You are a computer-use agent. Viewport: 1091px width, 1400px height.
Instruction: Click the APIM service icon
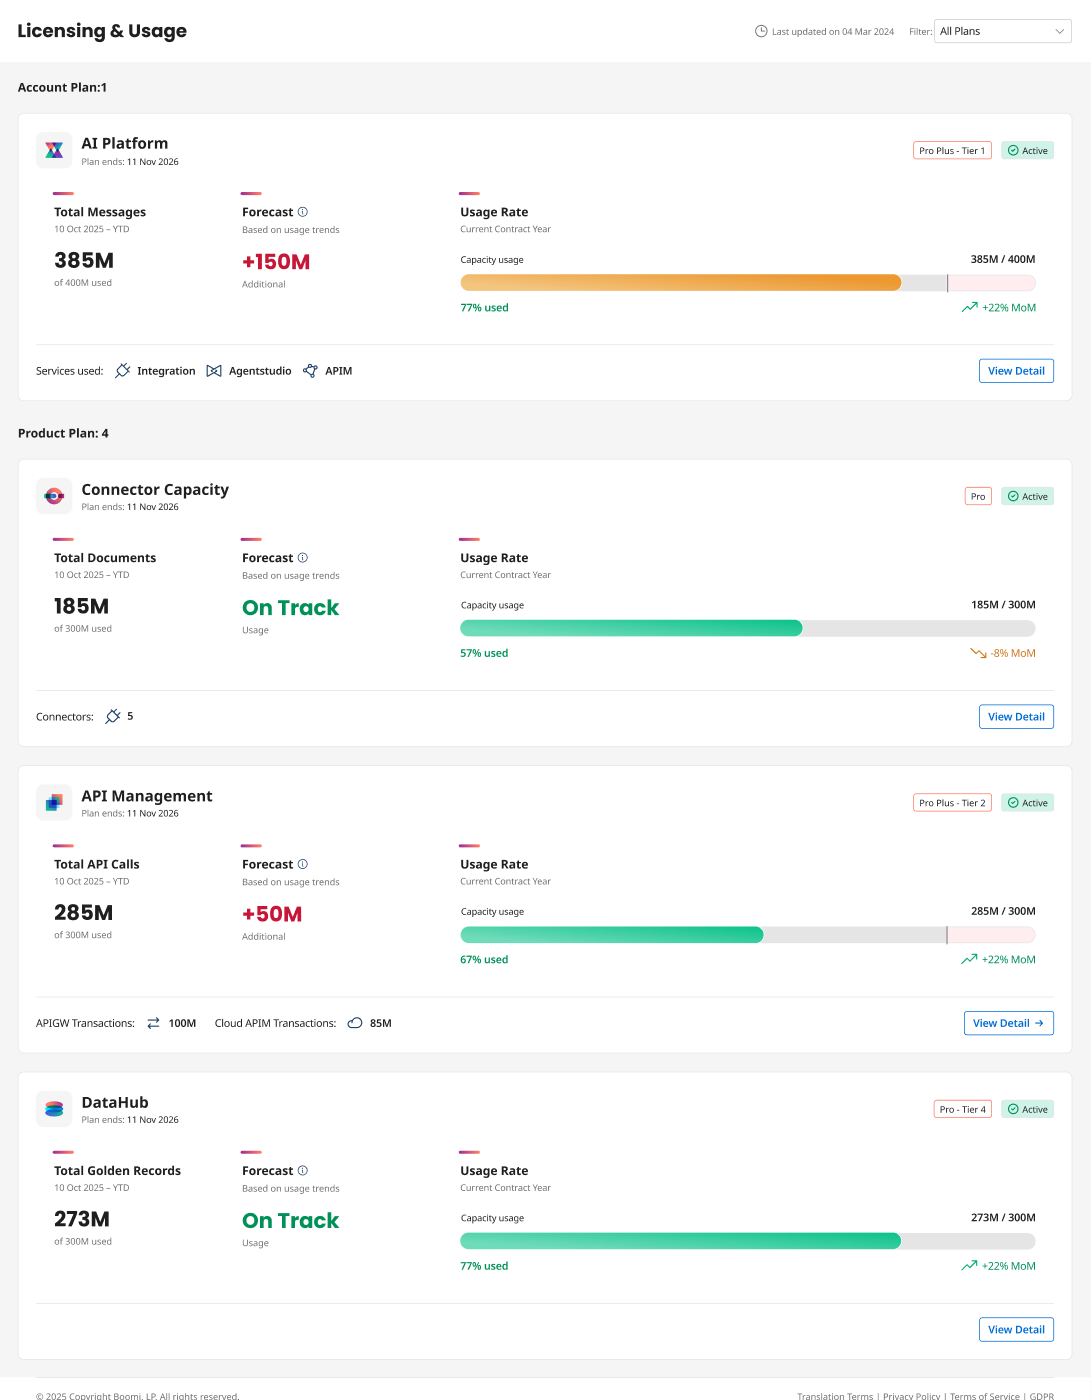pyautogui.click(x=310, y=371)
